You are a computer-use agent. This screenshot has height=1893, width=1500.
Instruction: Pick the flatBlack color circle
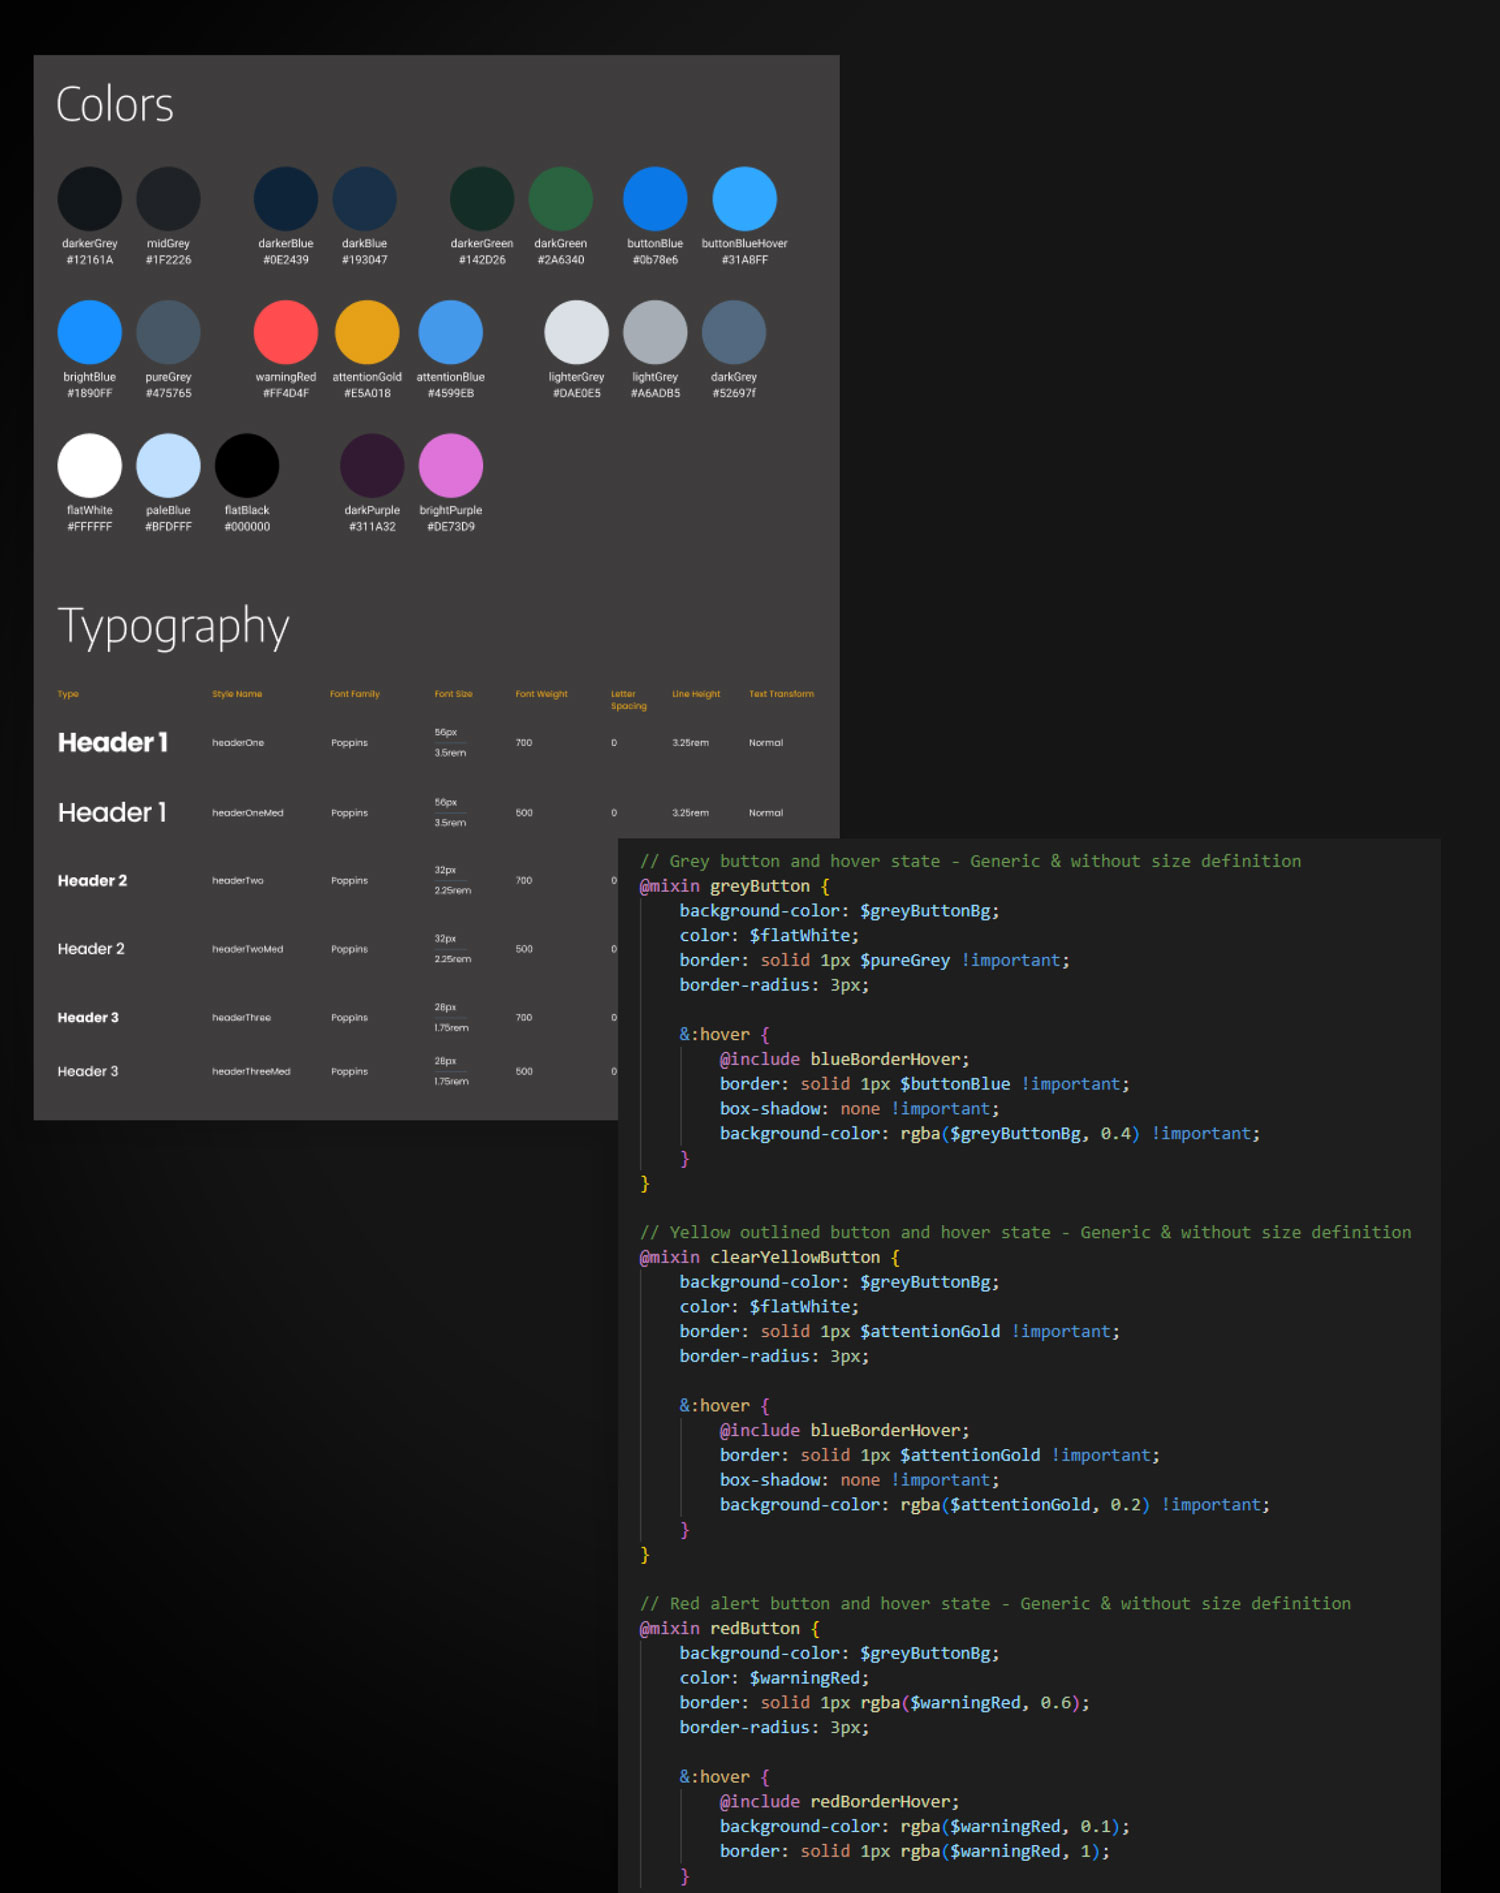point(247,466)
